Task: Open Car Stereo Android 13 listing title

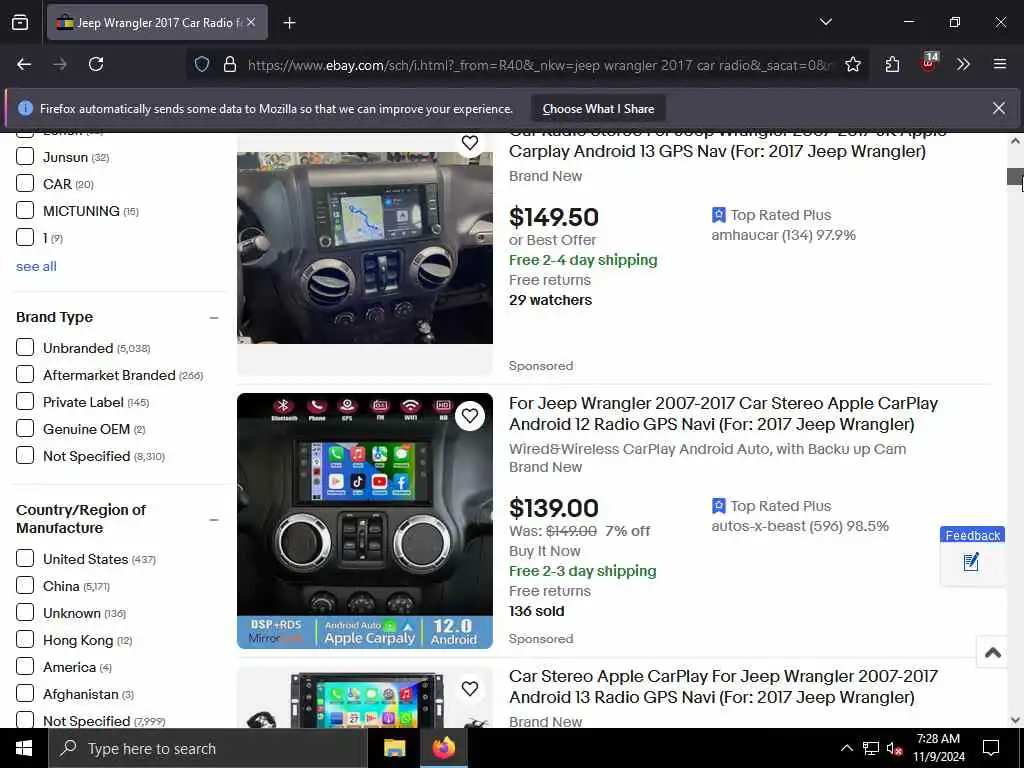Action: (x=723, y=687)
